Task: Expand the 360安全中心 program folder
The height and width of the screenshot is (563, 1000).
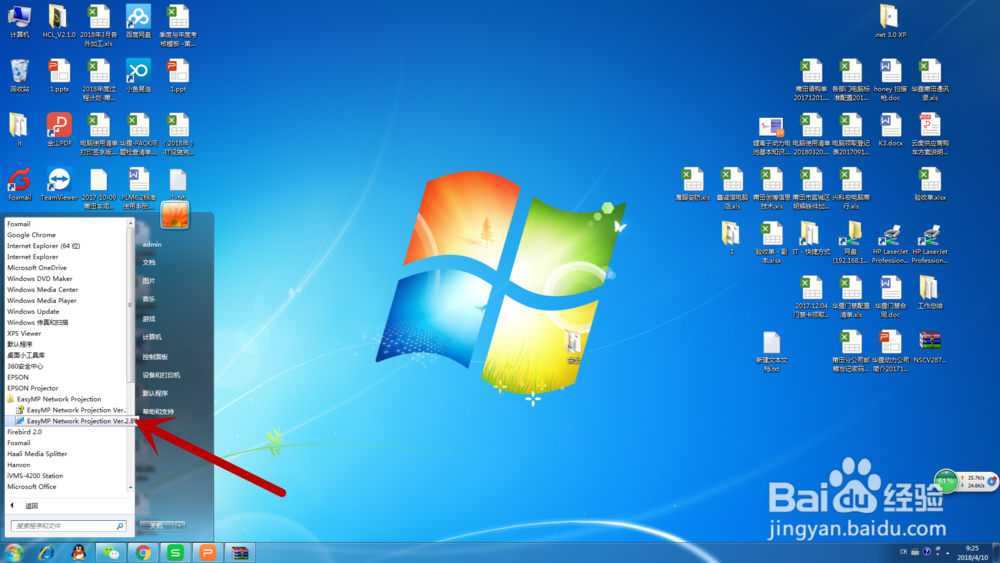Action: coord(25,366)
